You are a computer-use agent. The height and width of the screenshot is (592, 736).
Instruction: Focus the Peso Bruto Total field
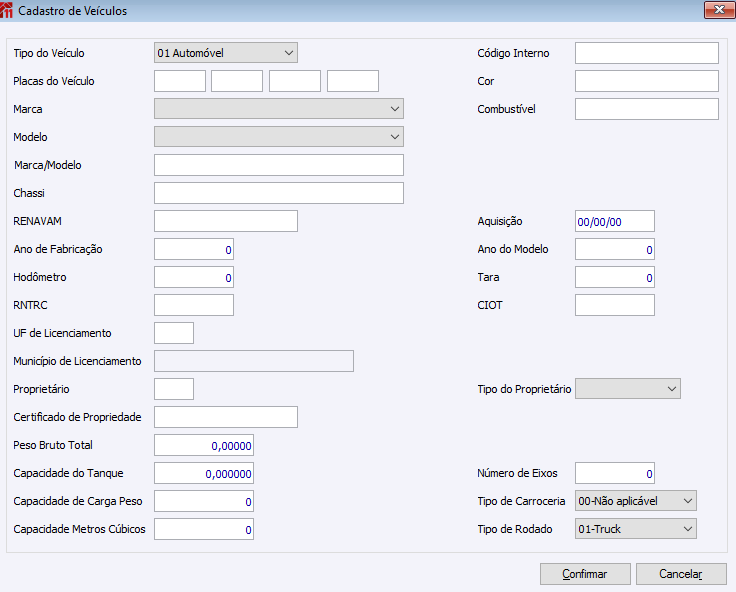click(x=204, y=445)
